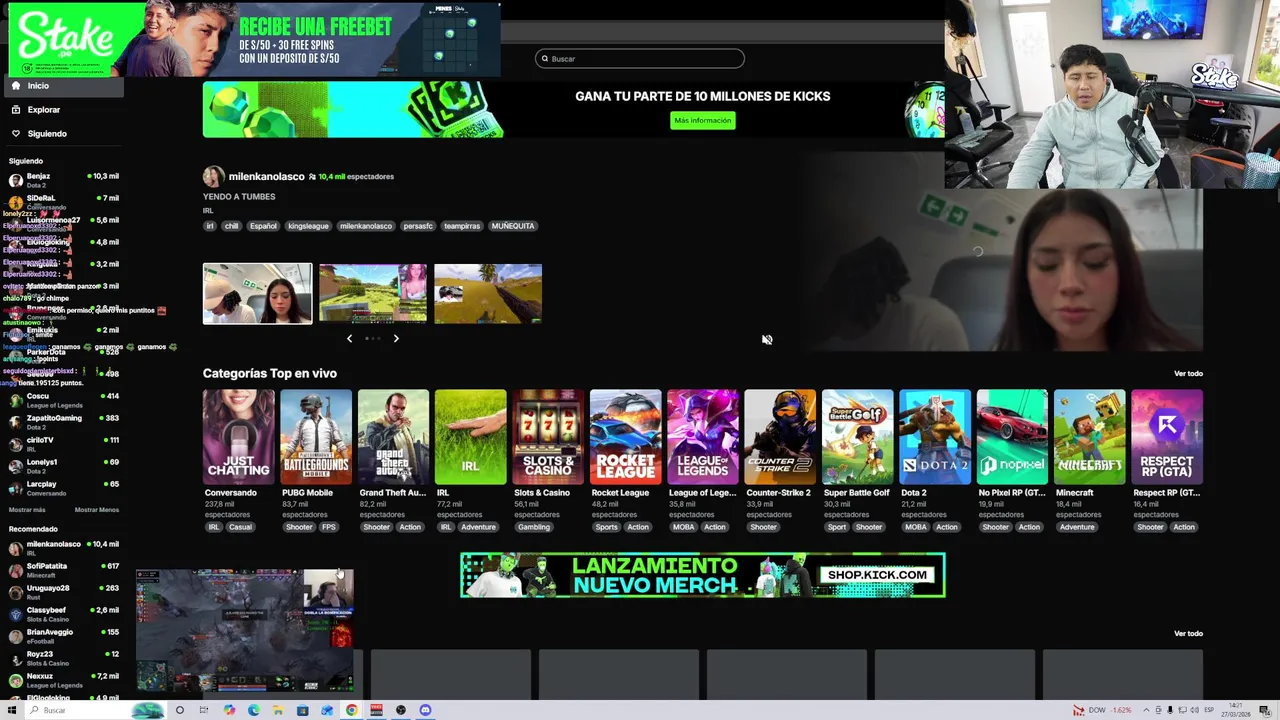Click the chill tag

coord(231,226)
